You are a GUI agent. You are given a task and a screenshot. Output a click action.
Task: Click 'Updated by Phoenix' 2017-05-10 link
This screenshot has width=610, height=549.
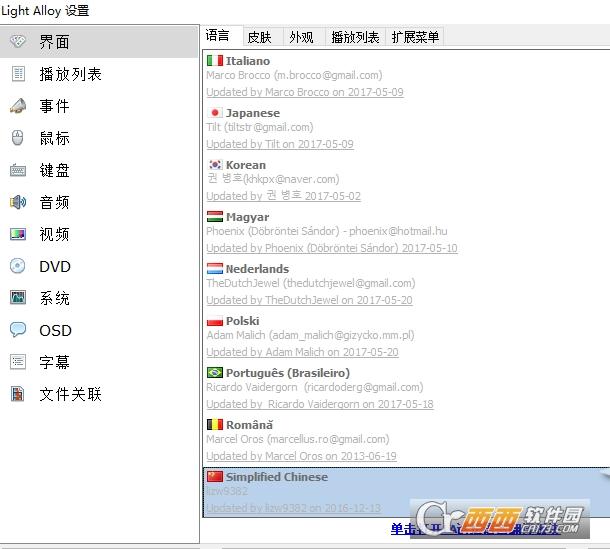[x=332, y=248]
